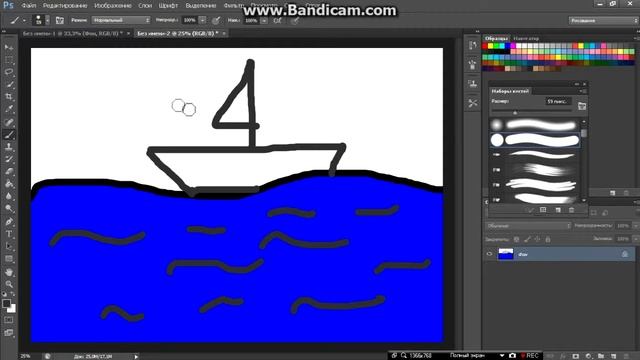Open the Clone Source stamp panel icon

point(473,84)
